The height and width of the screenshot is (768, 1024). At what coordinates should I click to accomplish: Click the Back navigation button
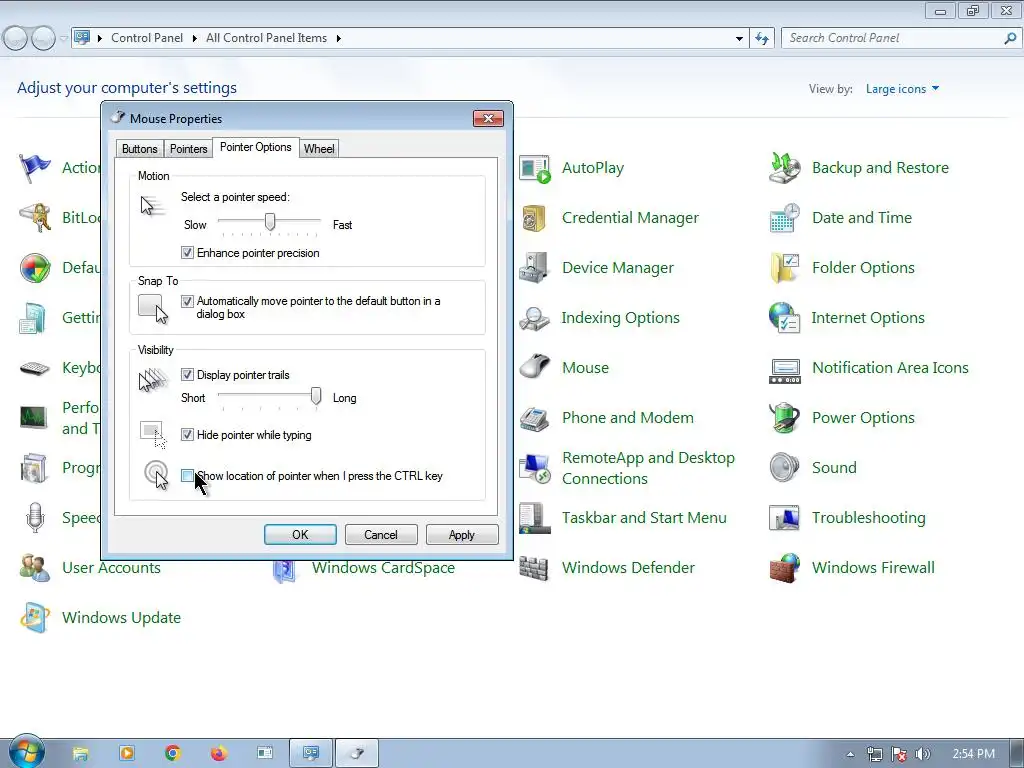point(16,39)
